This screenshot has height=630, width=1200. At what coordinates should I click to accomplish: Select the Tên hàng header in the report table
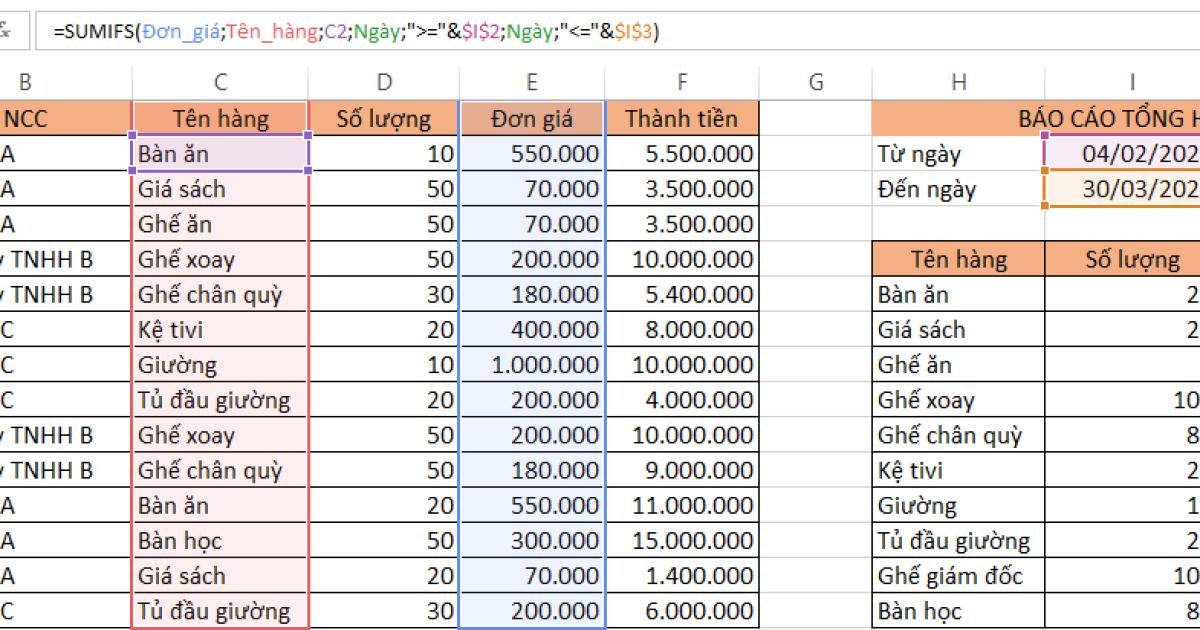coord(958,258)
